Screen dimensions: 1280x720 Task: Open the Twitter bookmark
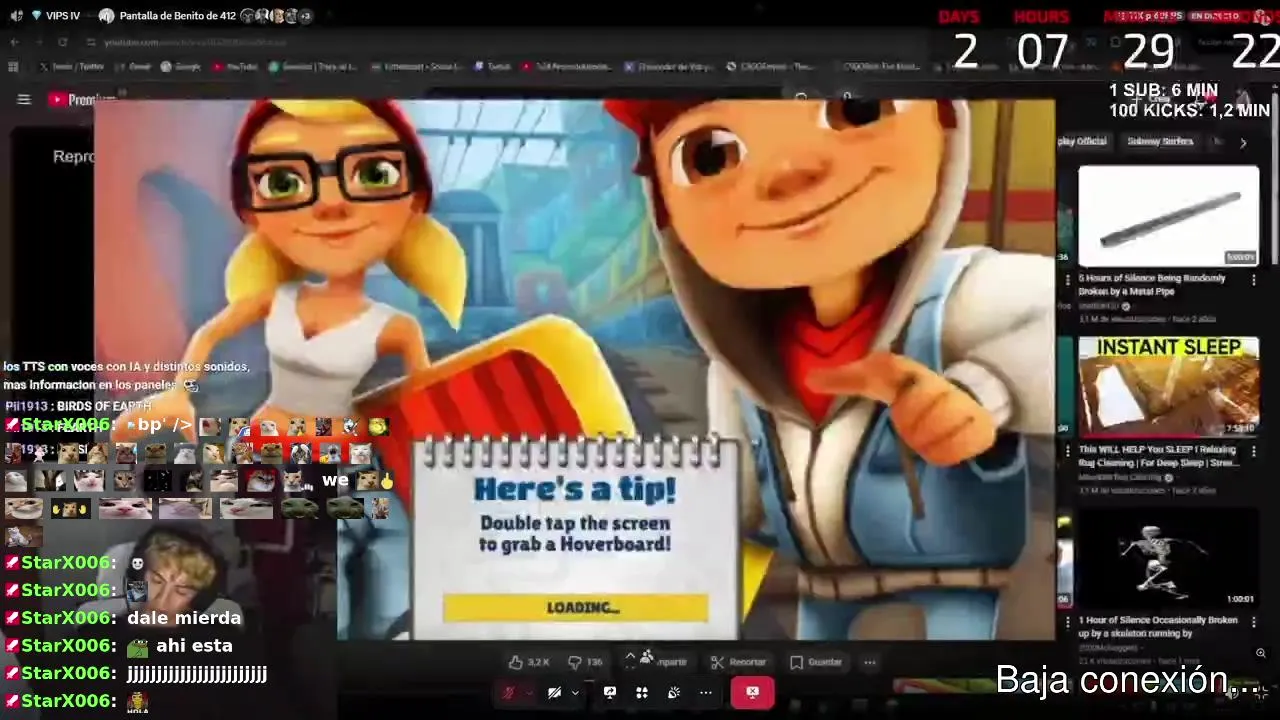72,67
